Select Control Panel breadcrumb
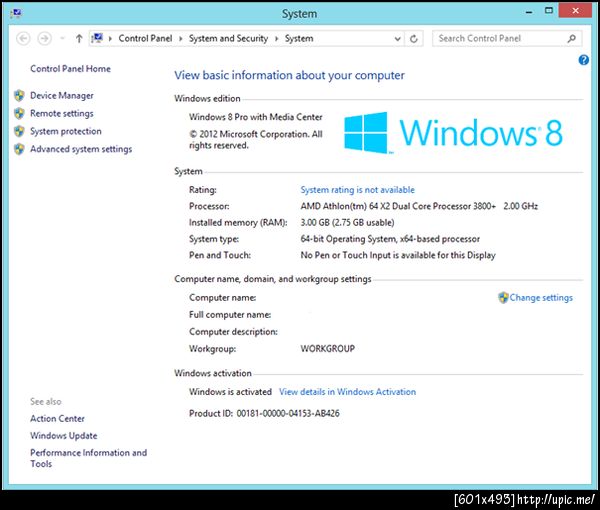The width and height of the screenshot is (600, 510). point(145,38)
